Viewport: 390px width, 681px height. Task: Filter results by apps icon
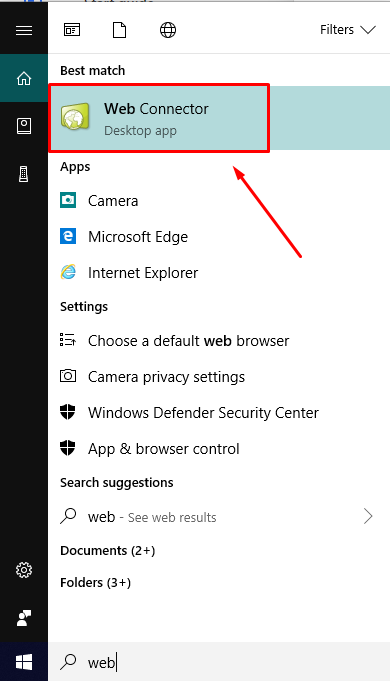pyautogui.click(x=72, y=30)
